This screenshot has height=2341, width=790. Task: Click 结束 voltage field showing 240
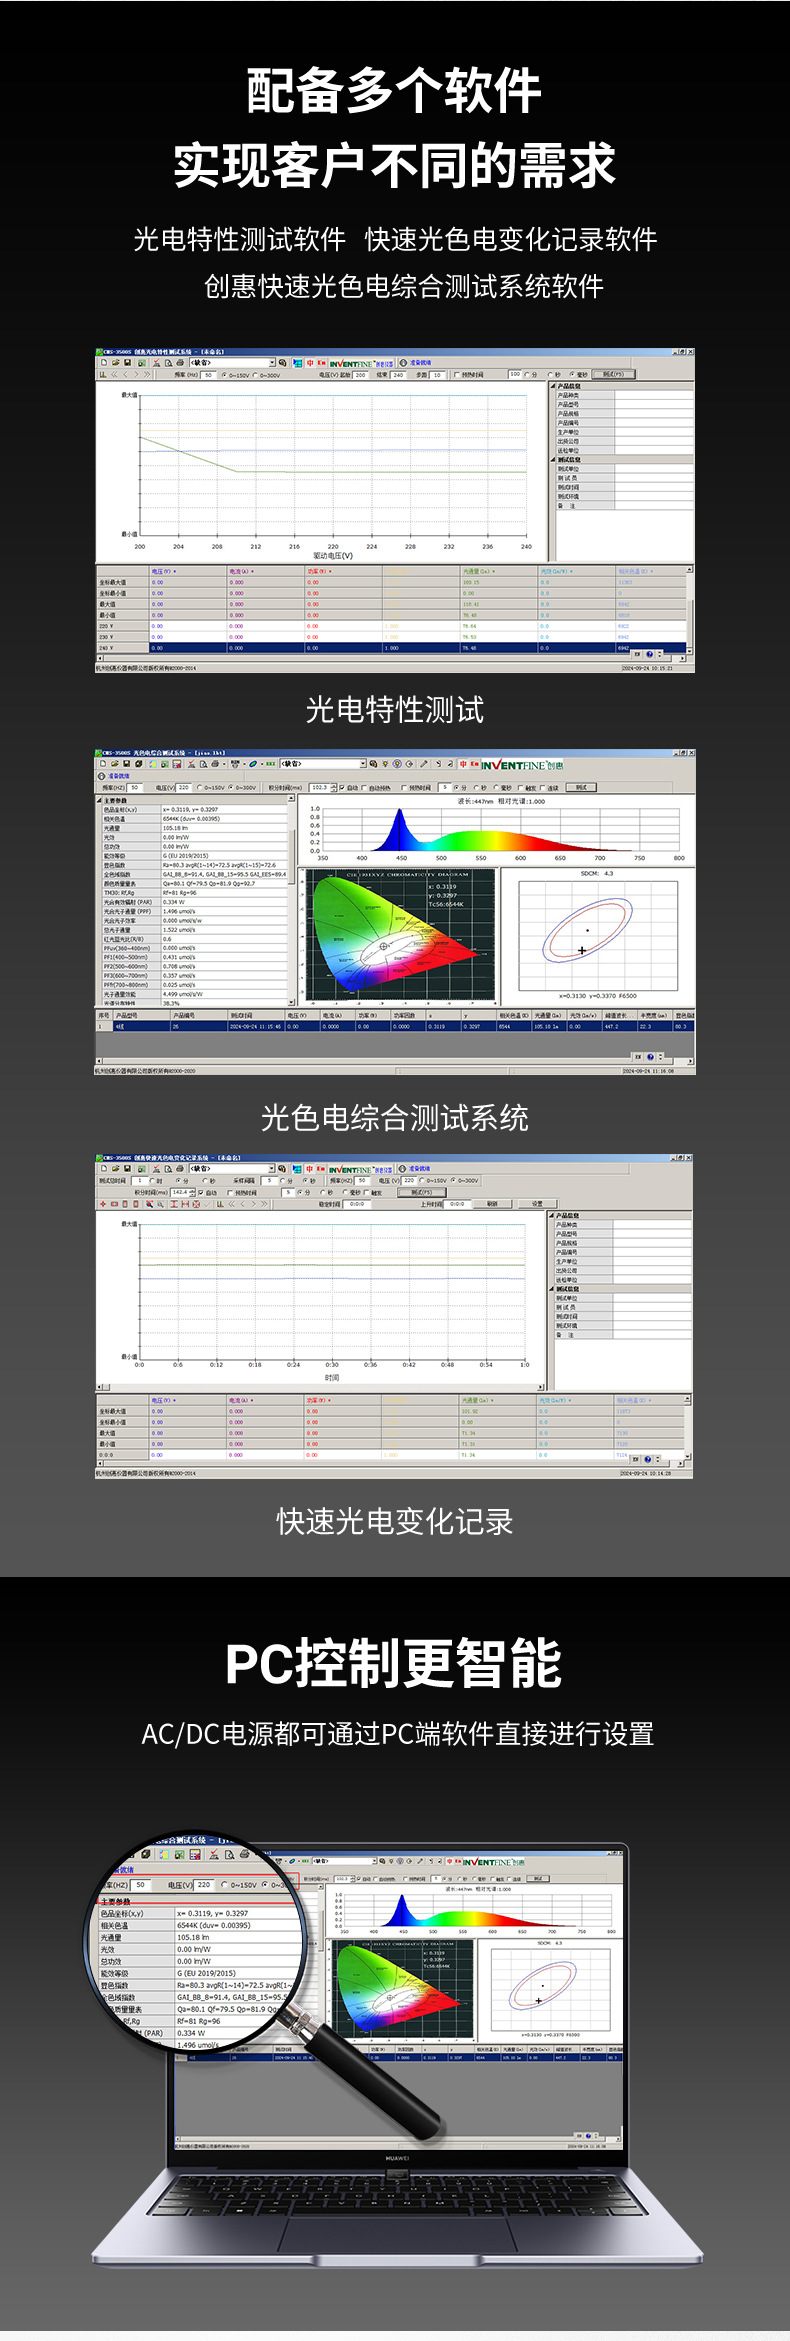[398, 375]
